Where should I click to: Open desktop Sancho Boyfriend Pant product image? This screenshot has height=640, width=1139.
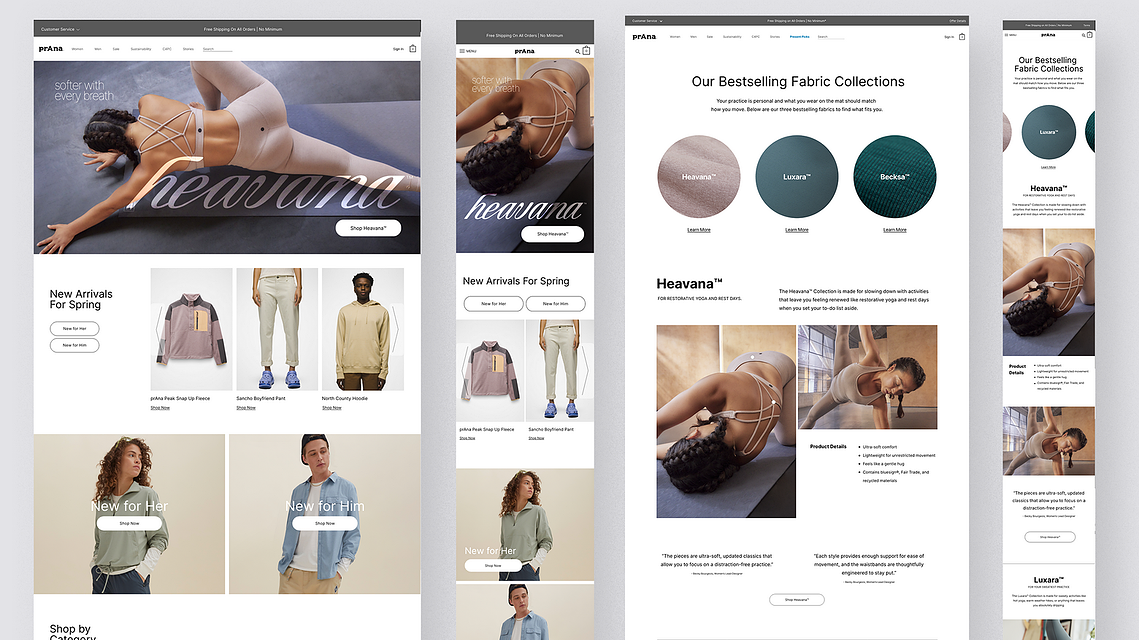click(277, 329)
